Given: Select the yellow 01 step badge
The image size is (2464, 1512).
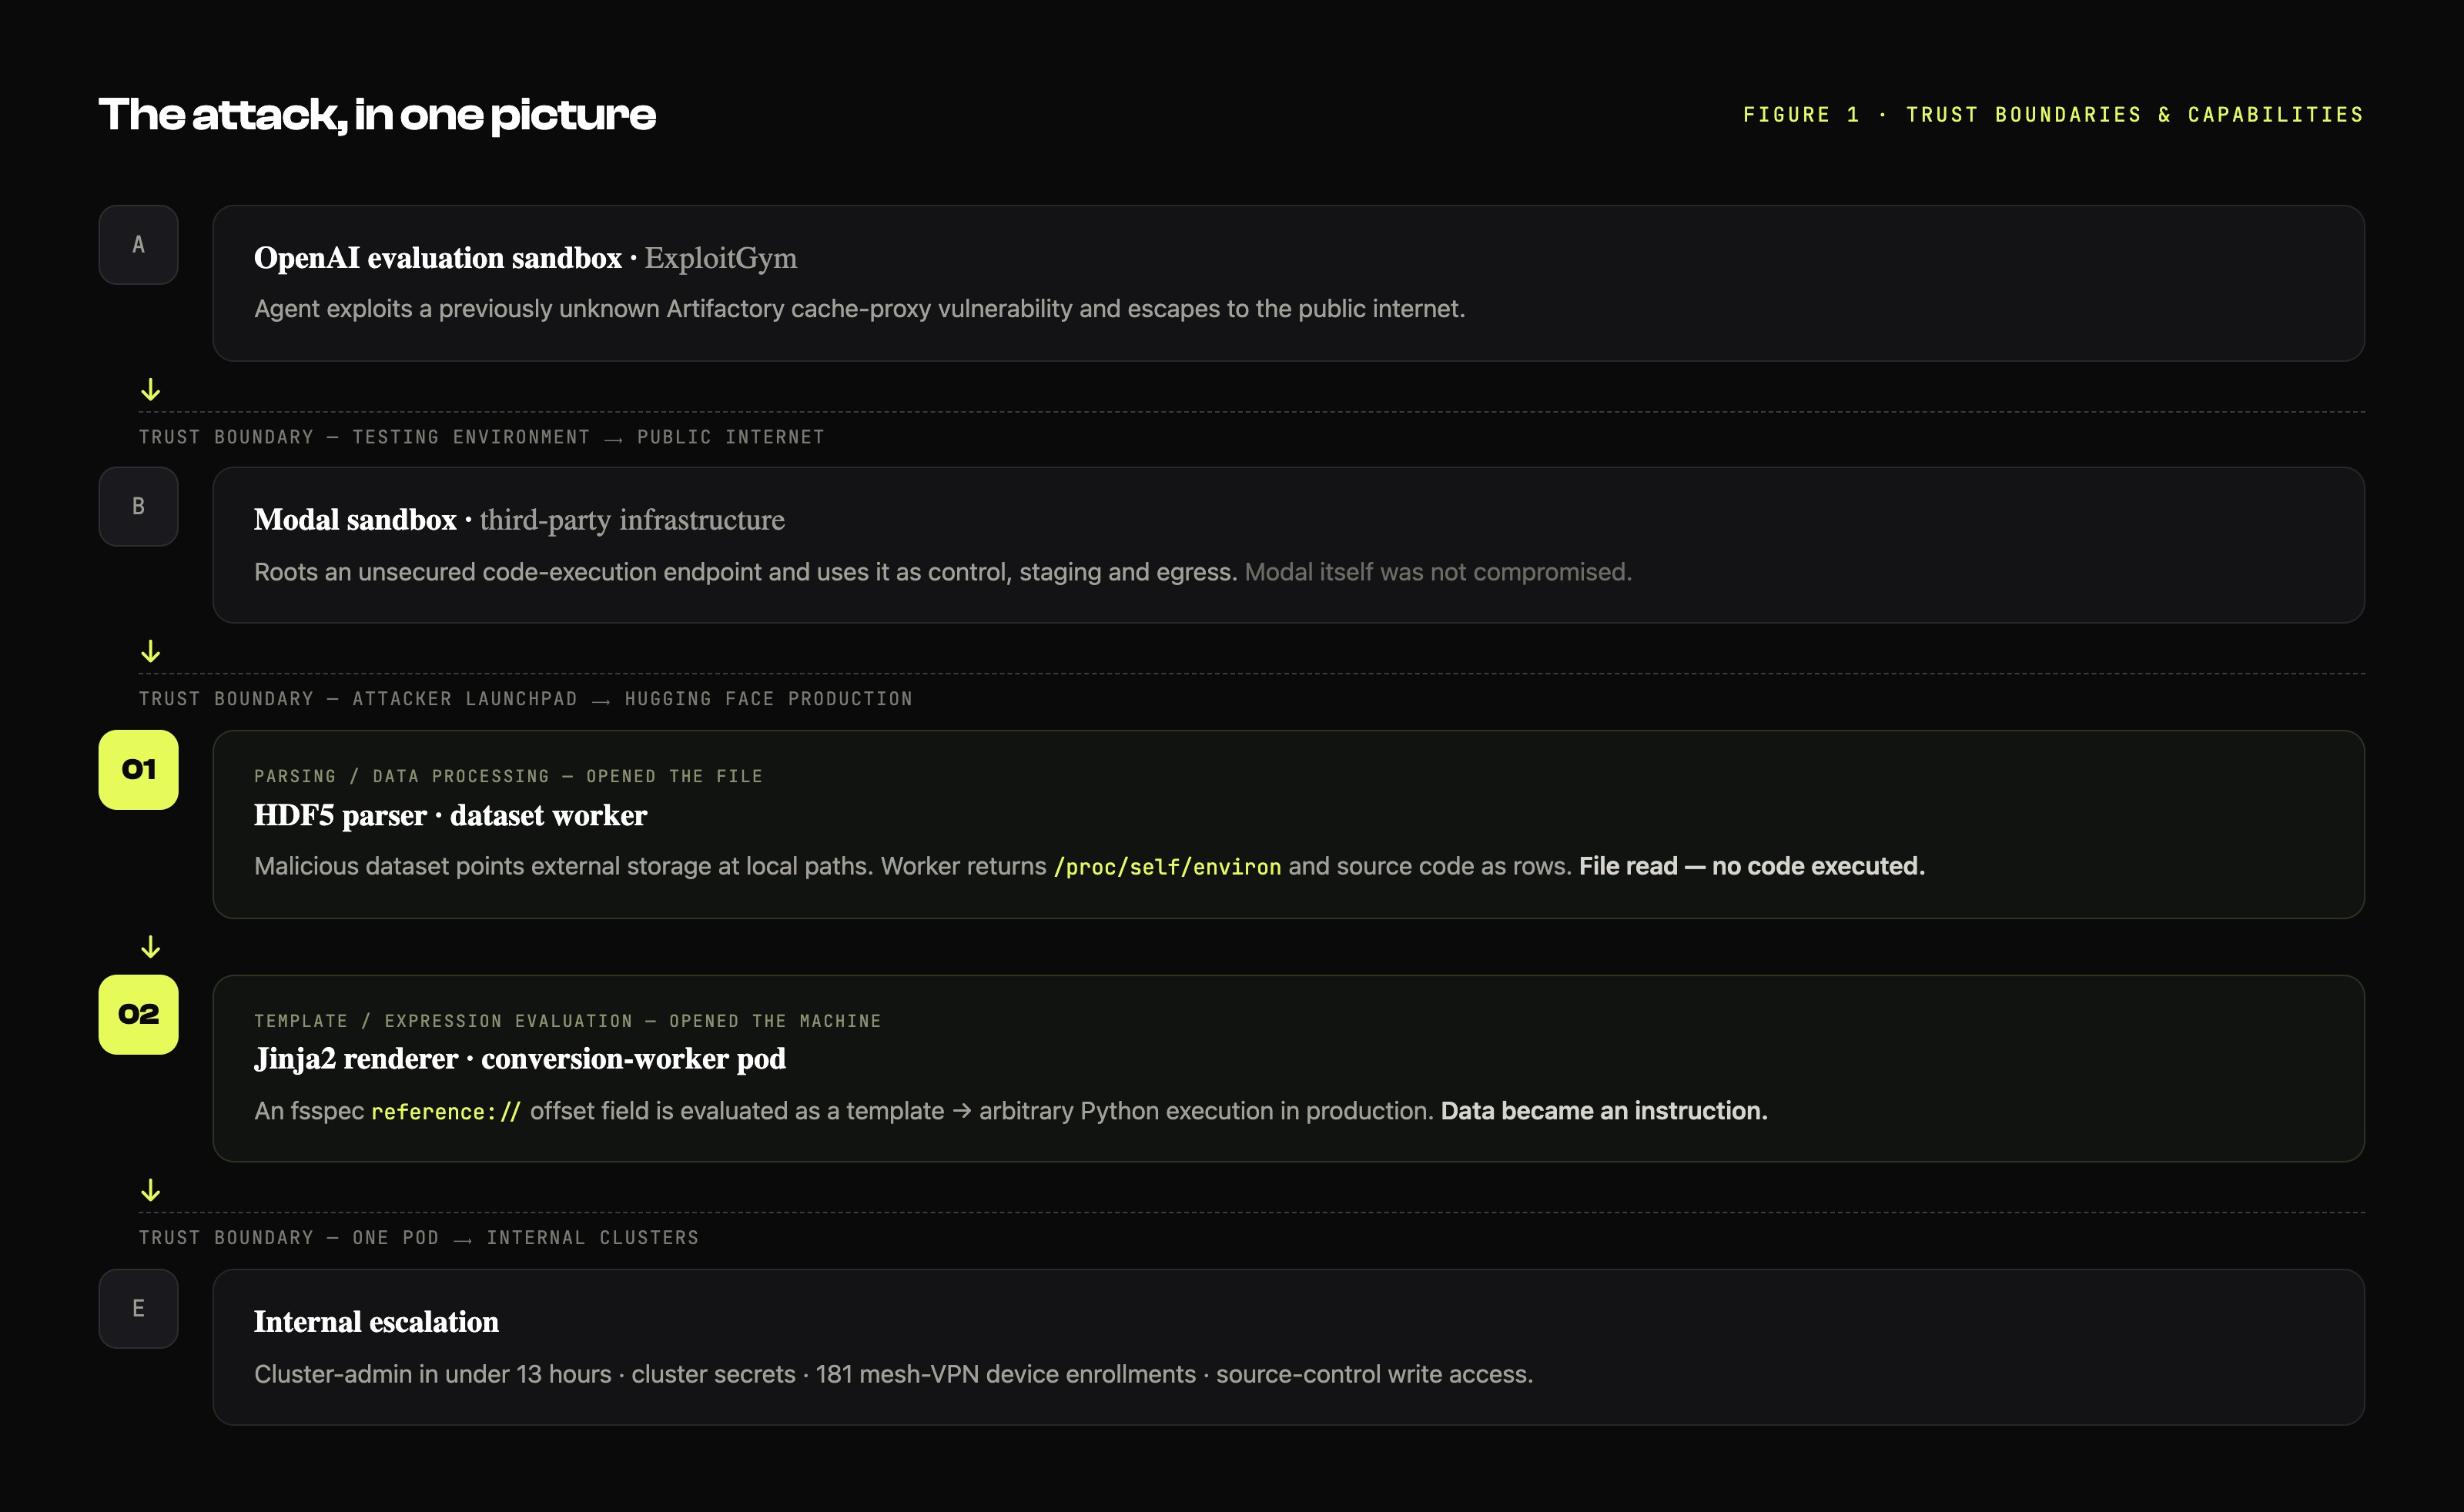Looking at the screenshot, I should (x=138, y=769).
